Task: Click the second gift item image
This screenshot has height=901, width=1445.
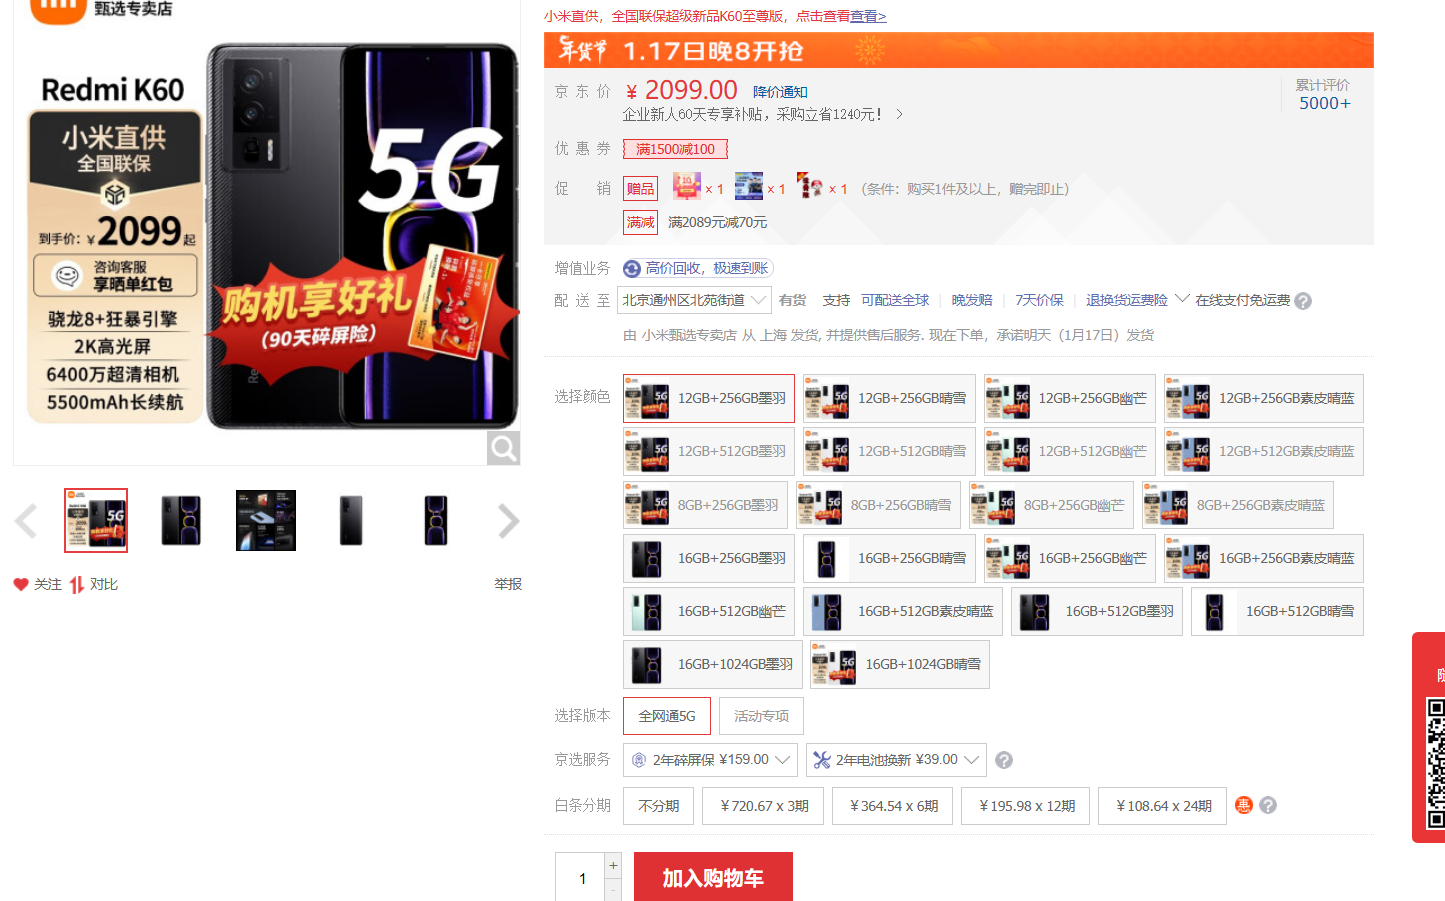Action: point(748,187)
